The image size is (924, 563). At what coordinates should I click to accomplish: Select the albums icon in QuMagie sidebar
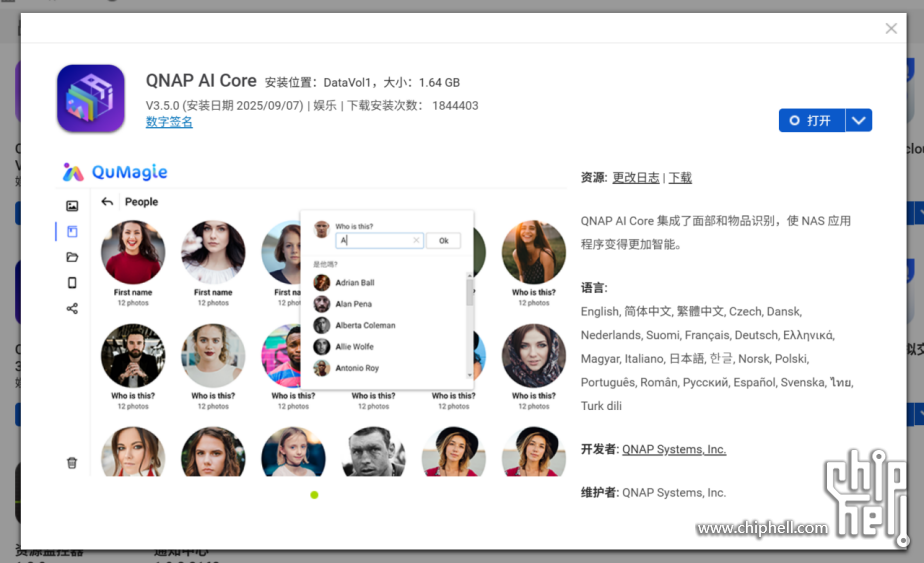tap(72, 231)
